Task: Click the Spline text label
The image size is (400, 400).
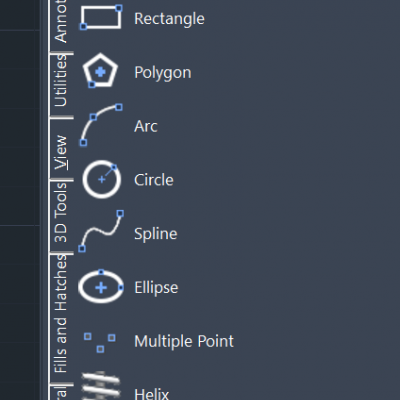Action: [x=156, y=234]
